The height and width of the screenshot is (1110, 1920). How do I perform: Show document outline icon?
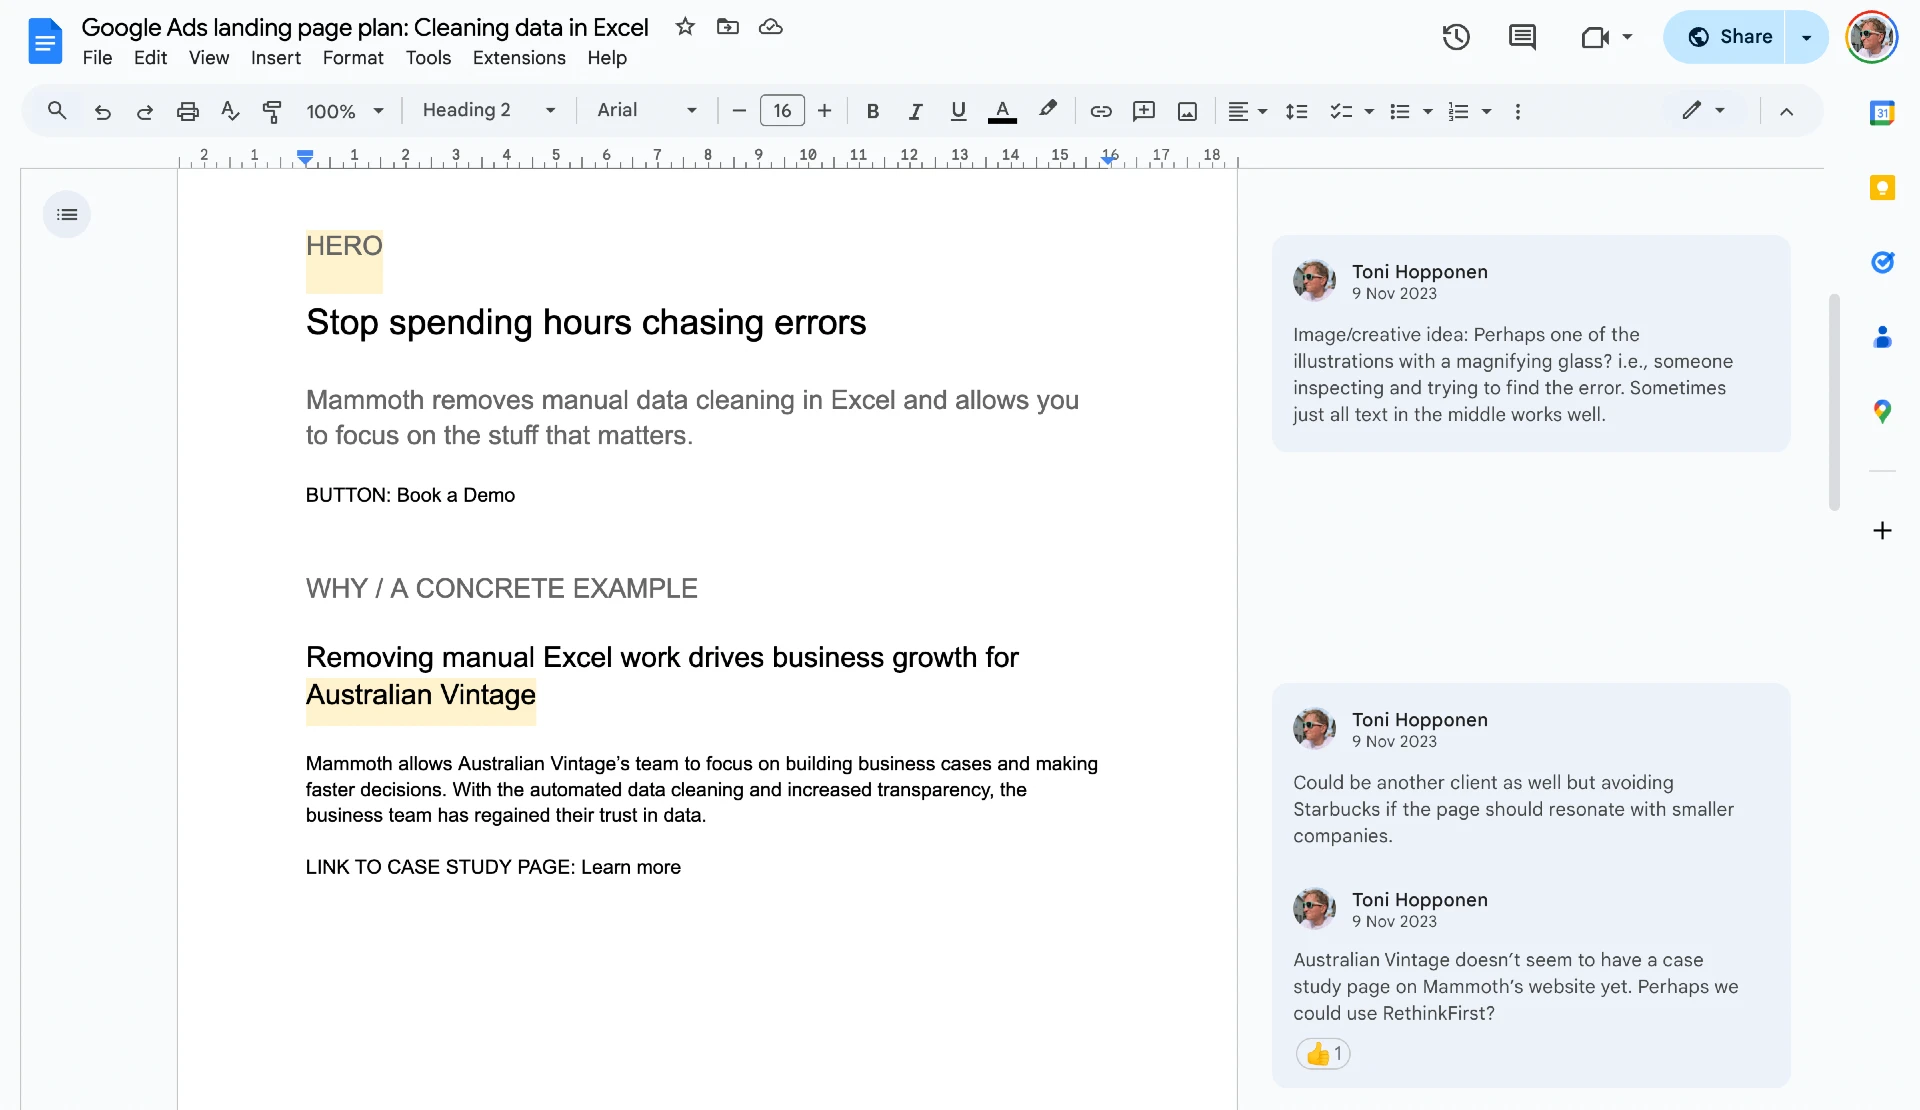click(x=67, y=214)
